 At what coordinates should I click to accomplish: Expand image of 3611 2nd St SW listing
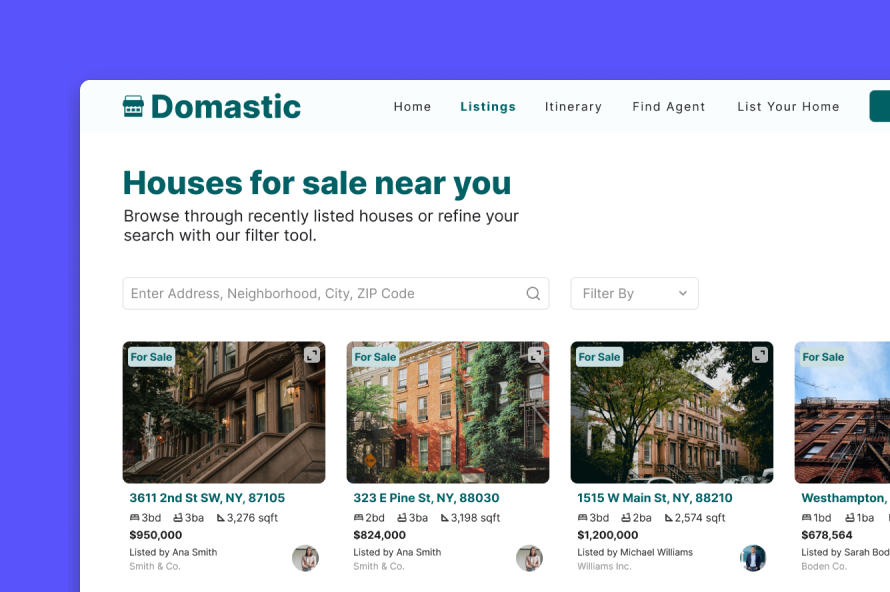pyautogui.click(x=312, y=355)
